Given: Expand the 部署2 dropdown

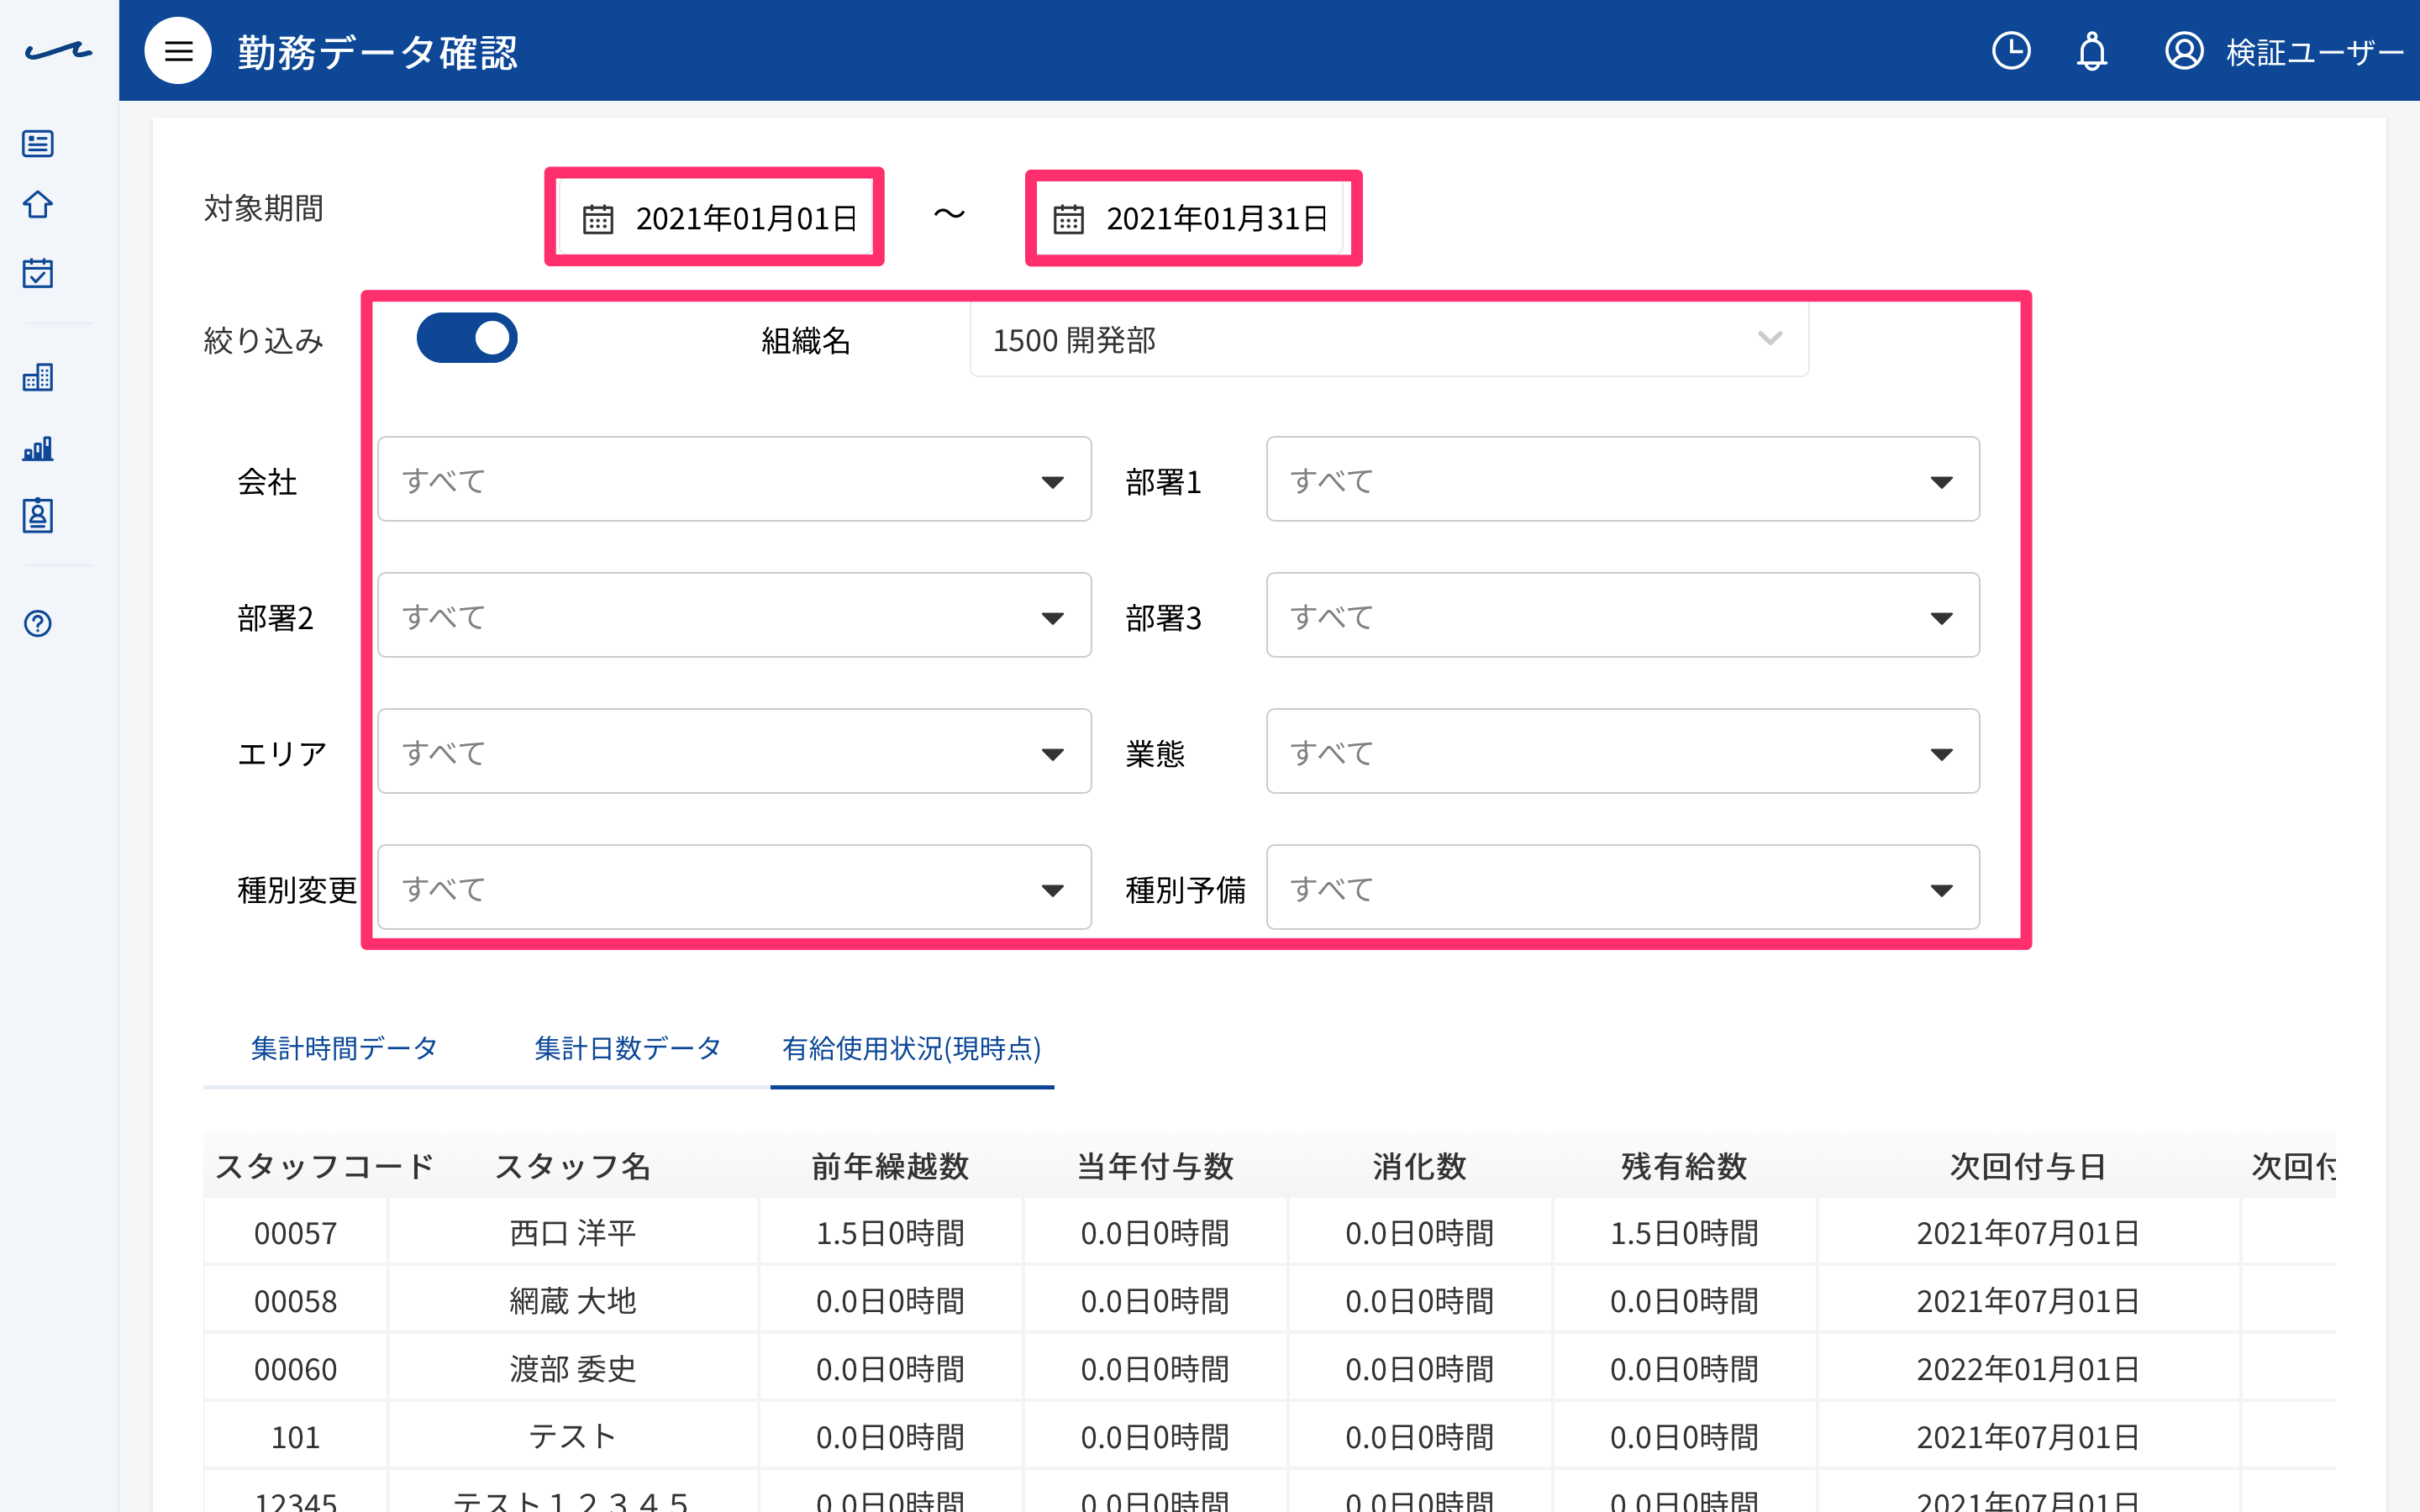Looking at the screenshot, I should click(734, 615).
